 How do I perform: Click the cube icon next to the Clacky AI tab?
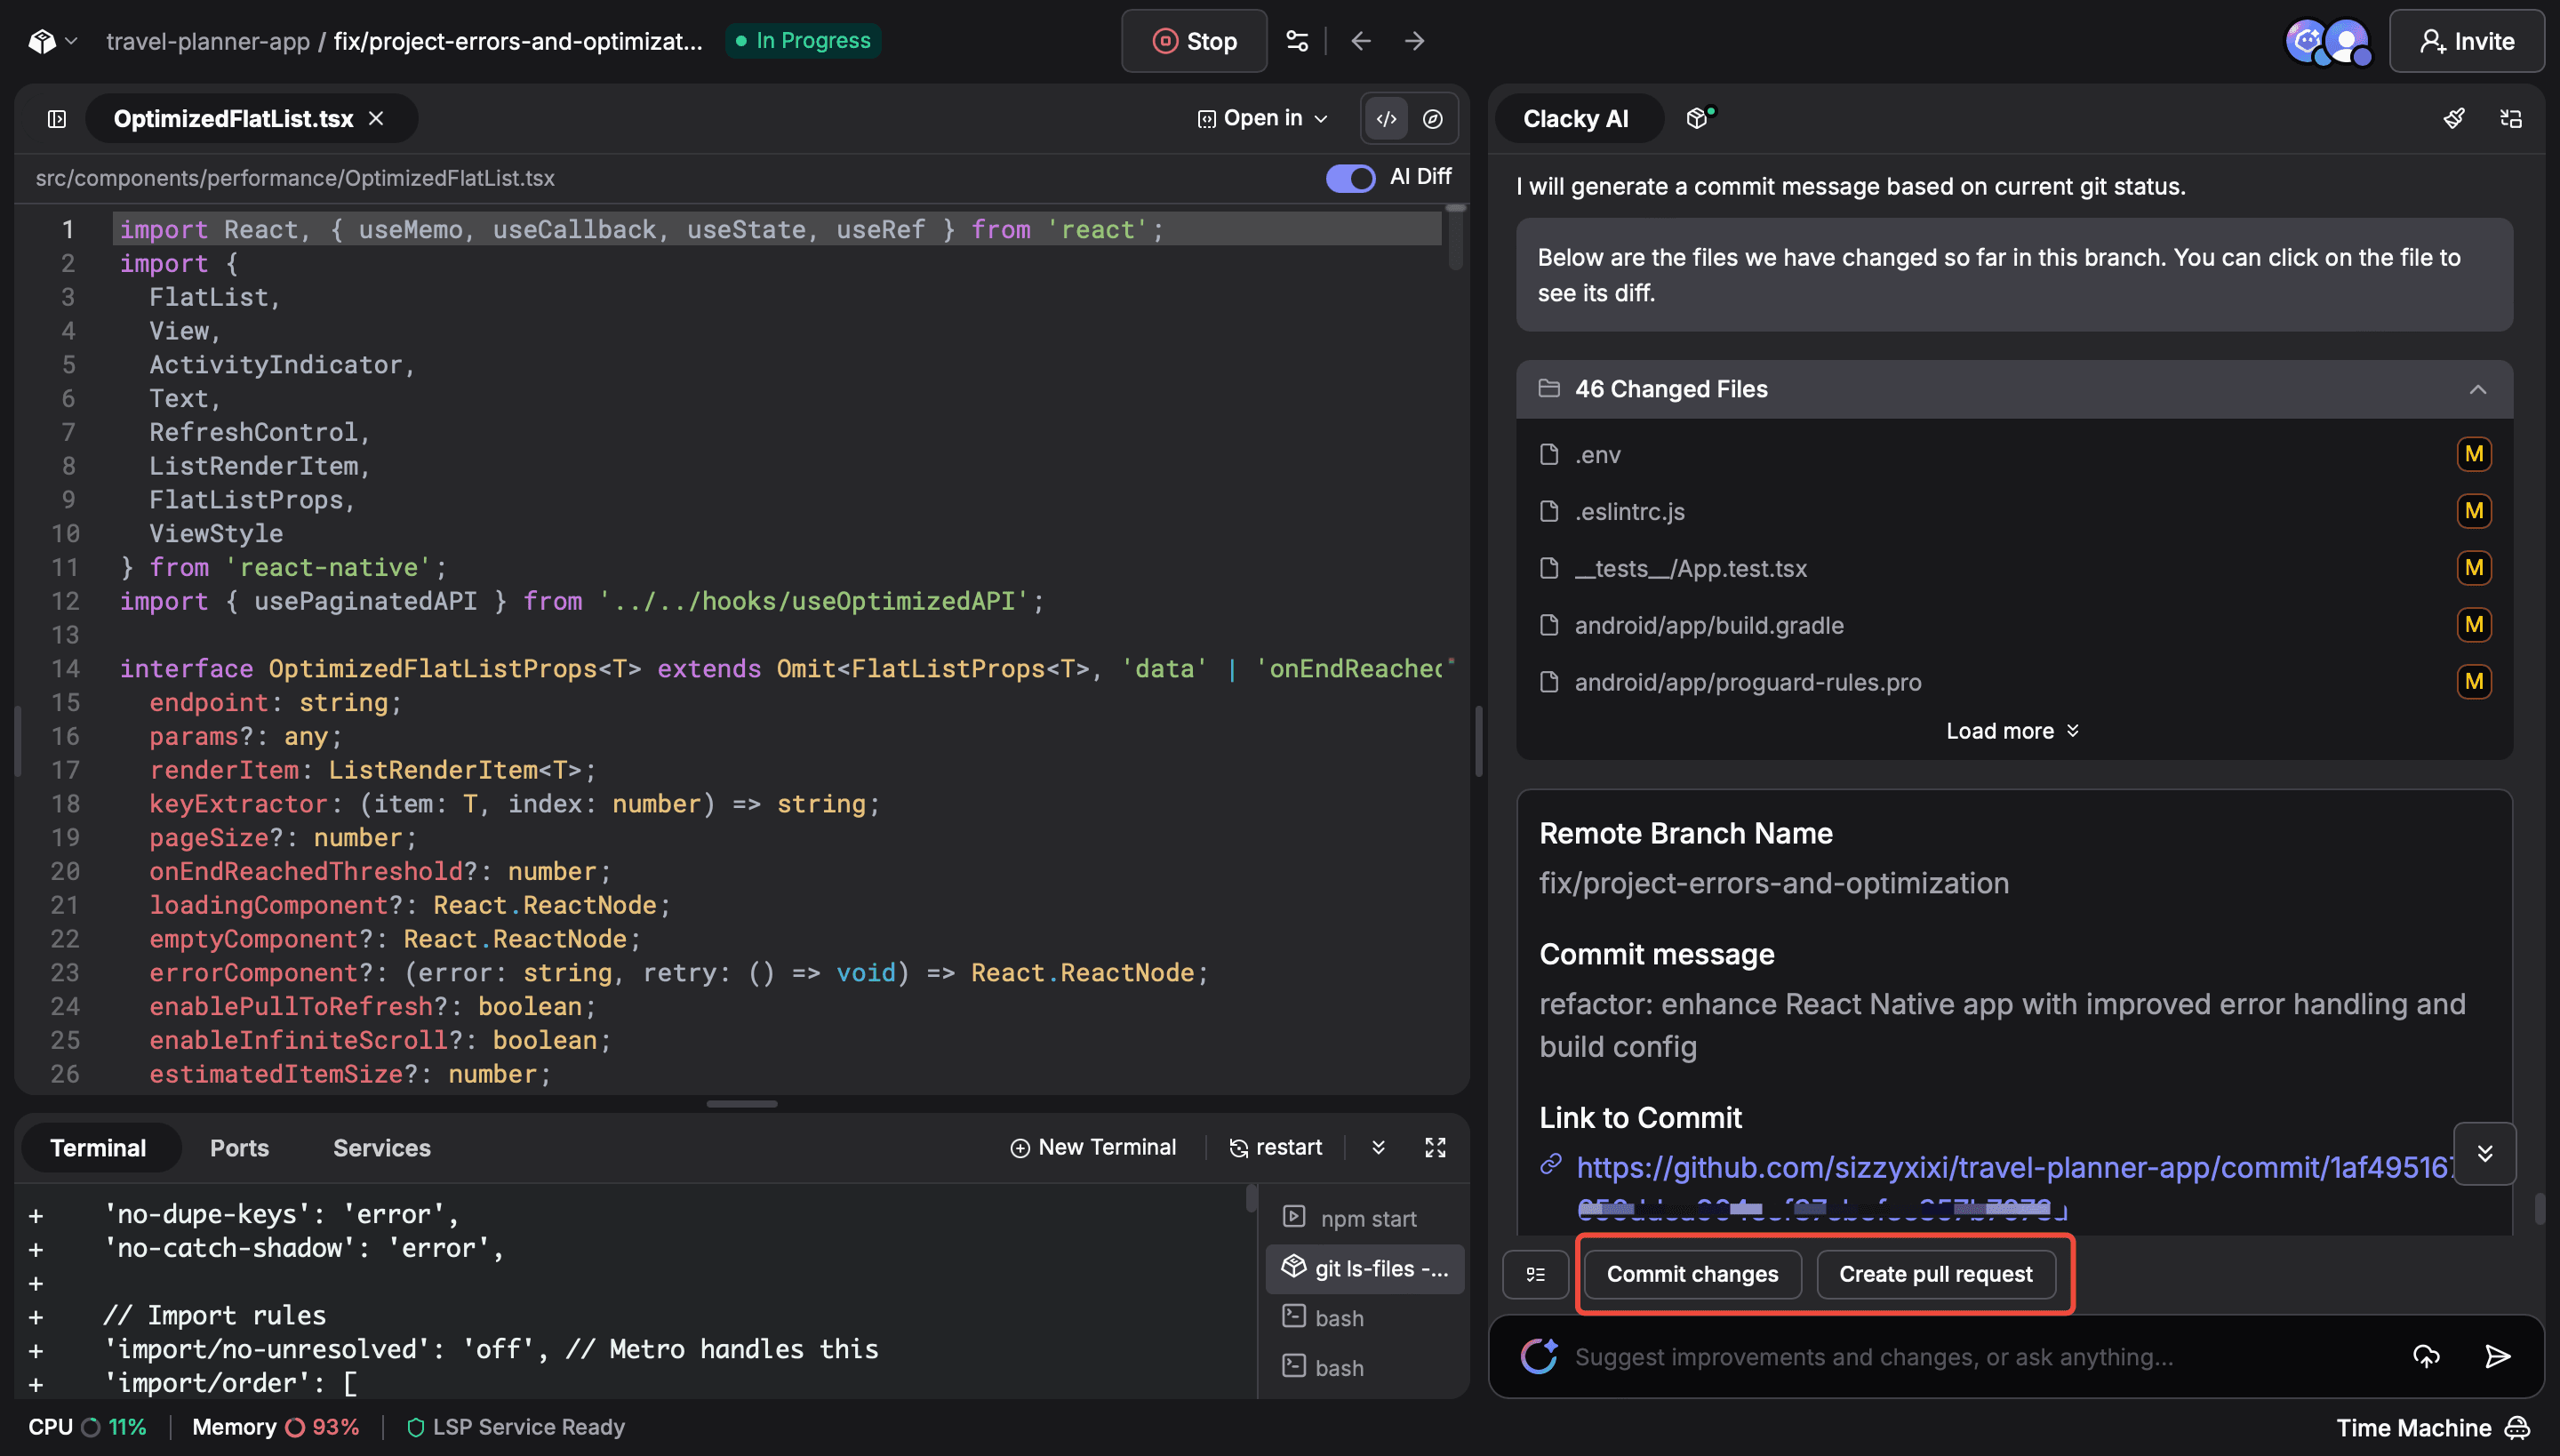tap(1700, 117)
